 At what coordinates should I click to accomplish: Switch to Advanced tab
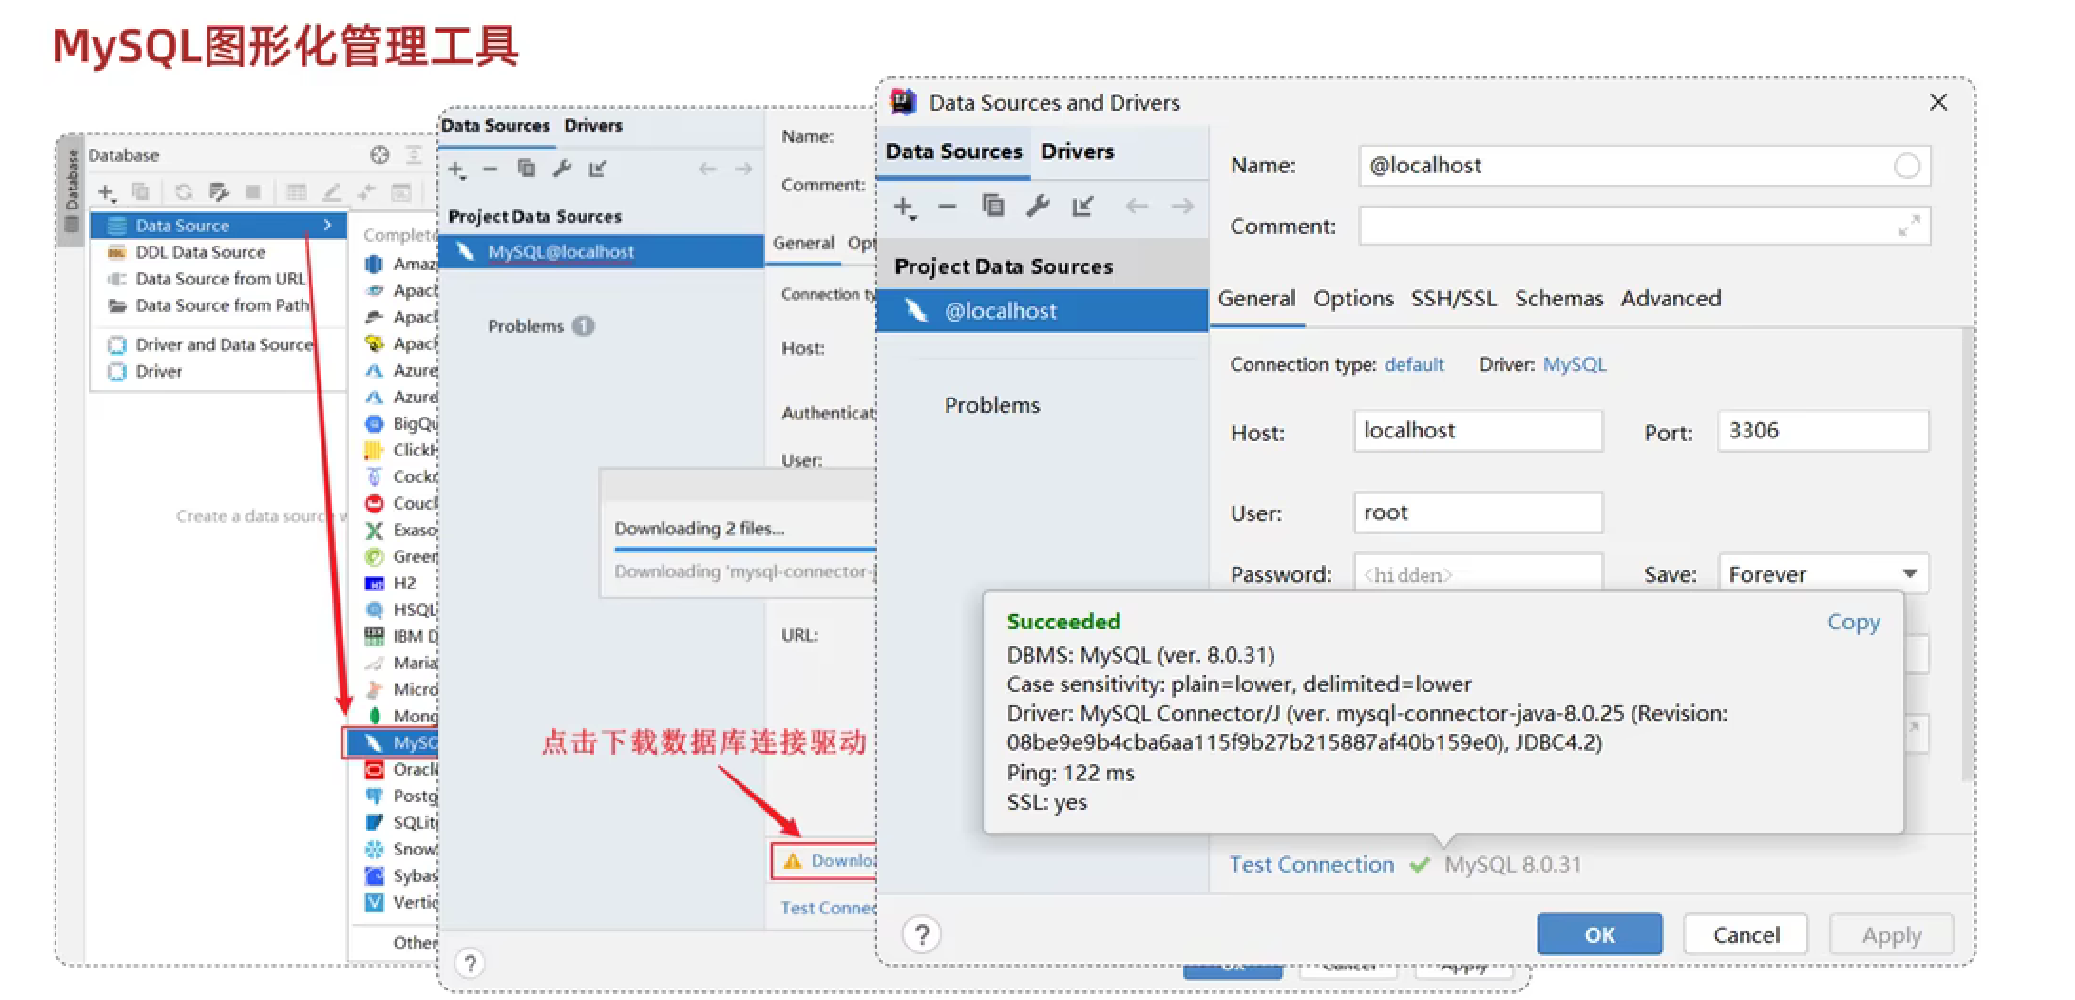tap(1671, 299)
